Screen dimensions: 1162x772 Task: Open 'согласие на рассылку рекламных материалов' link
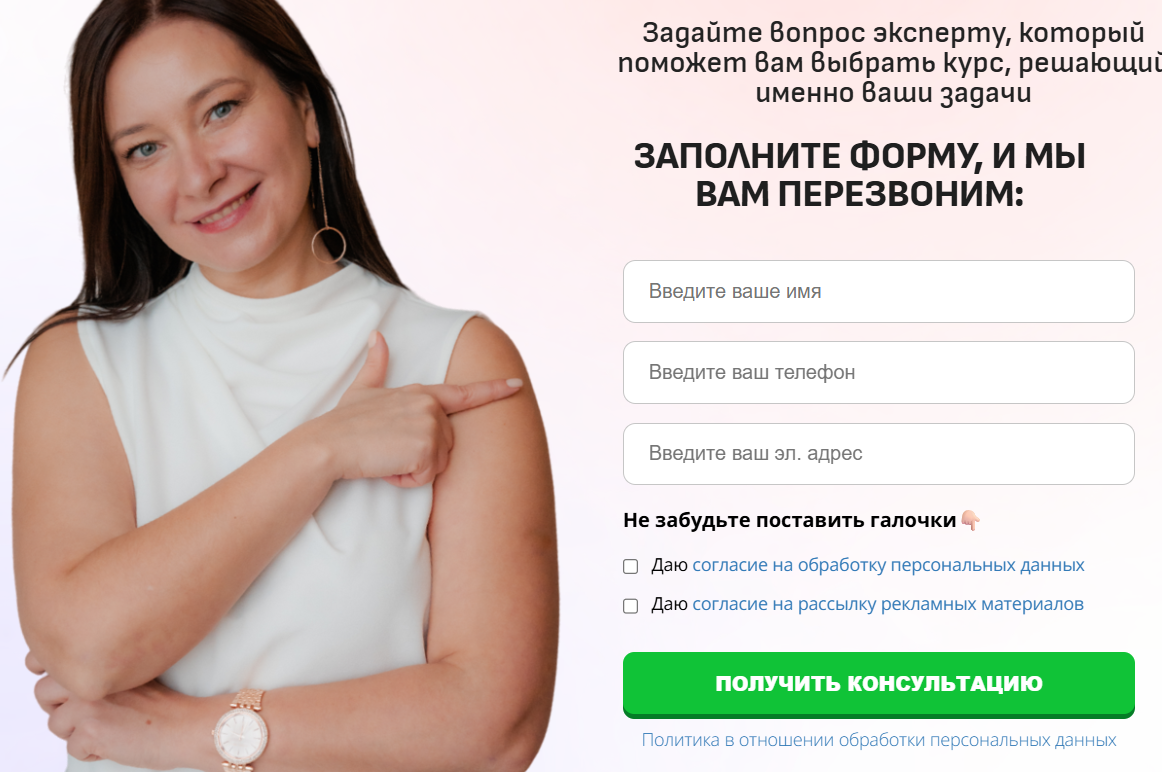coord(888,605)
